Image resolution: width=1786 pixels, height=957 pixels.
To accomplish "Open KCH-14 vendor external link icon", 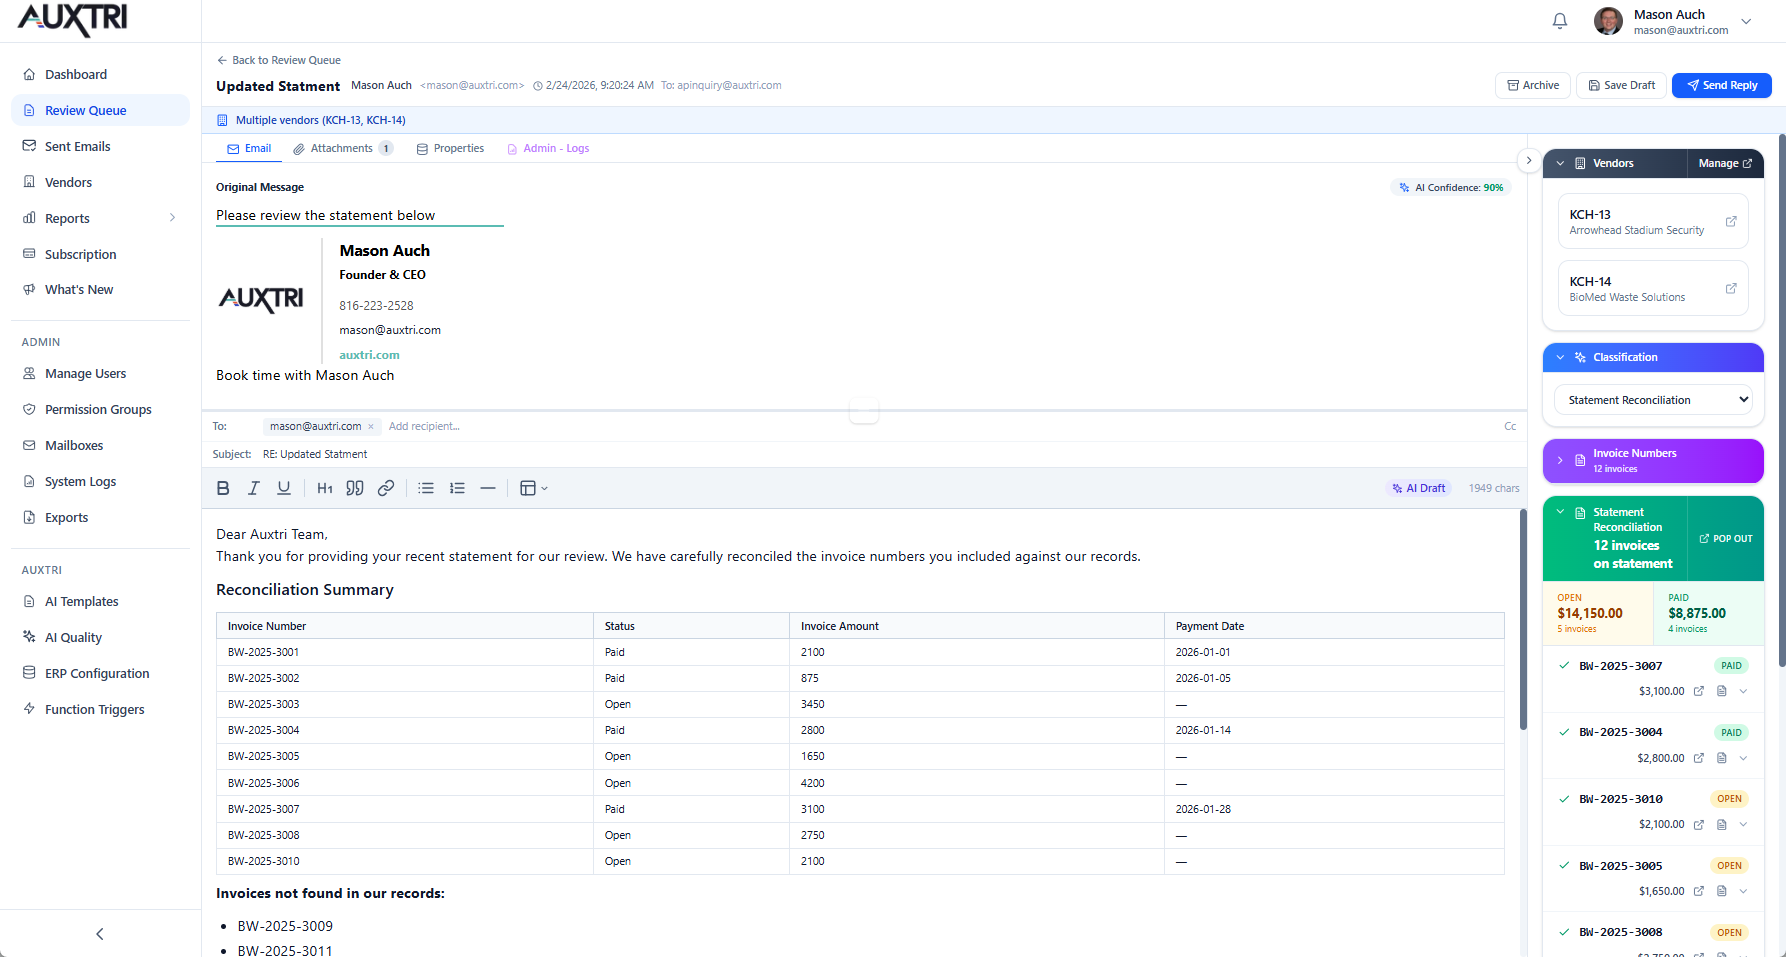I will pos(1731,288).
